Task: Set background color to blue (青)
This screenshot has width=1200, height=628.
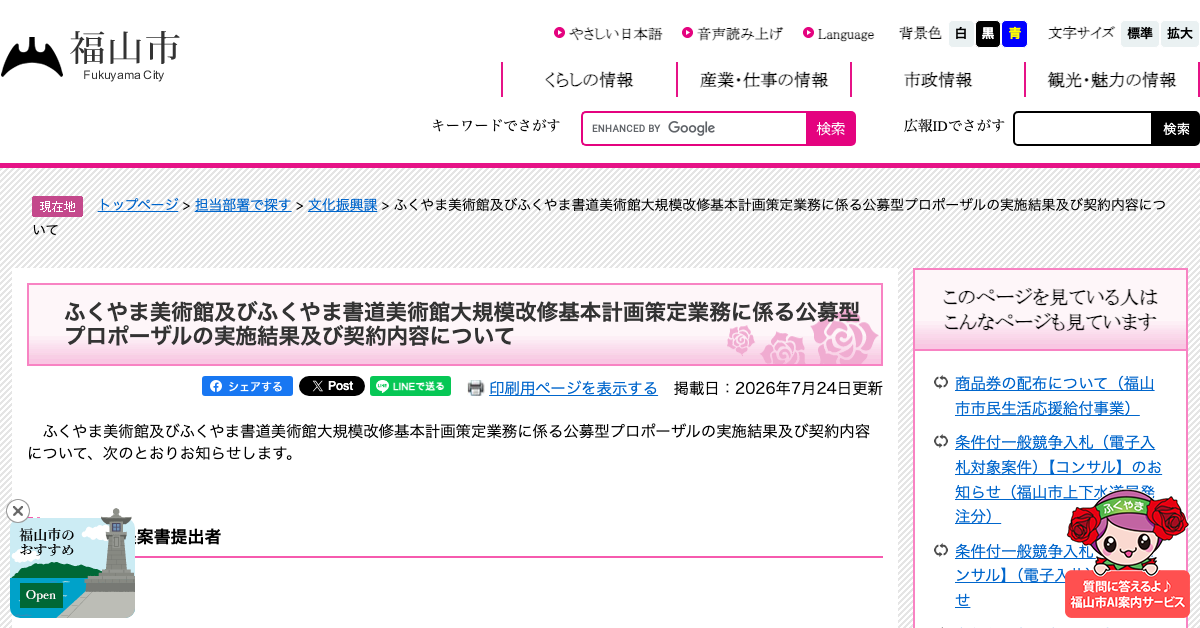Action: 1015,34
